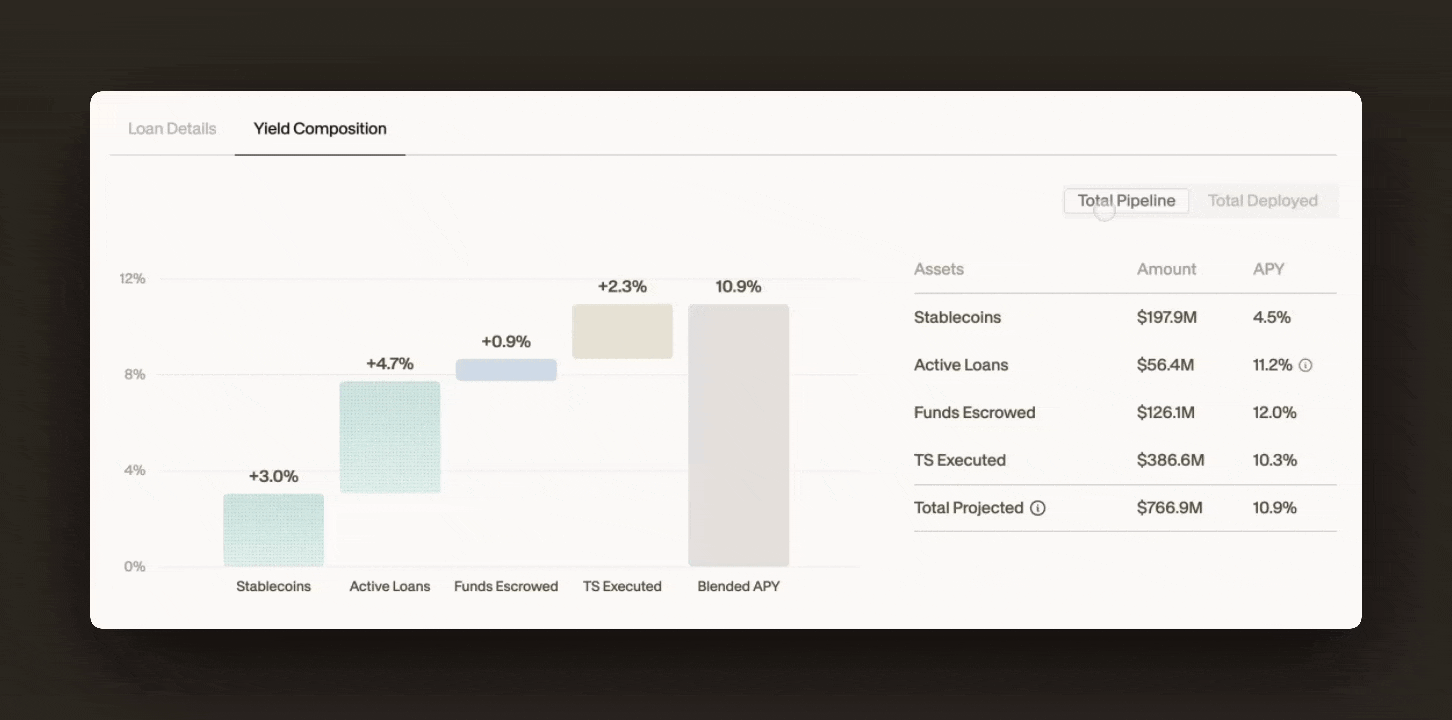Click the TS Executed row label in table
This screenshot has width=1452, height=720.
click(x=960, y=461)
